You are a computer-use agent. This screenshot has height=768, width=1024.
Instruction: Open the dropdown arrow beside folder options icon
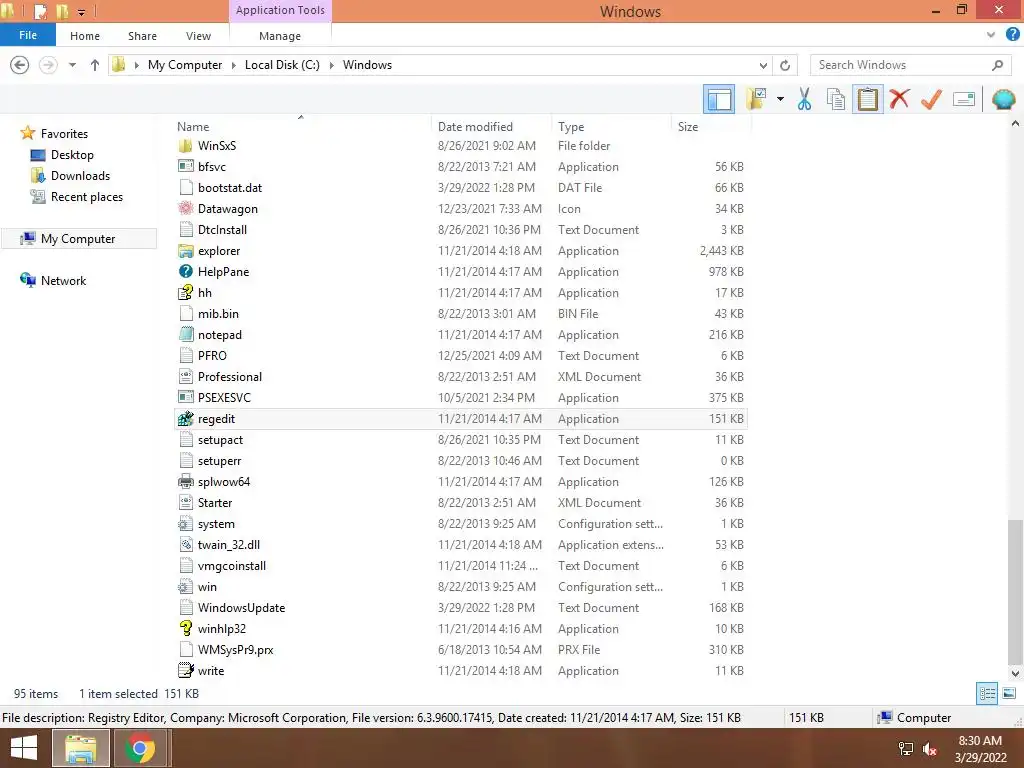coord(780,99)
